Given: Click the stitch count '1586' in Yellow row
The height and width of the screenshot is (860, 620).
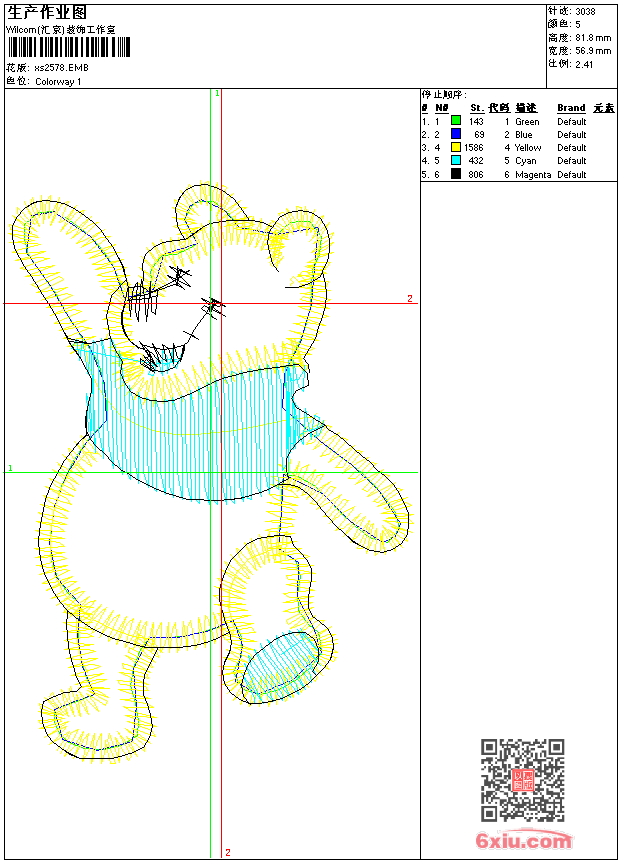Looking at the screenshot, I should (474, 148).
